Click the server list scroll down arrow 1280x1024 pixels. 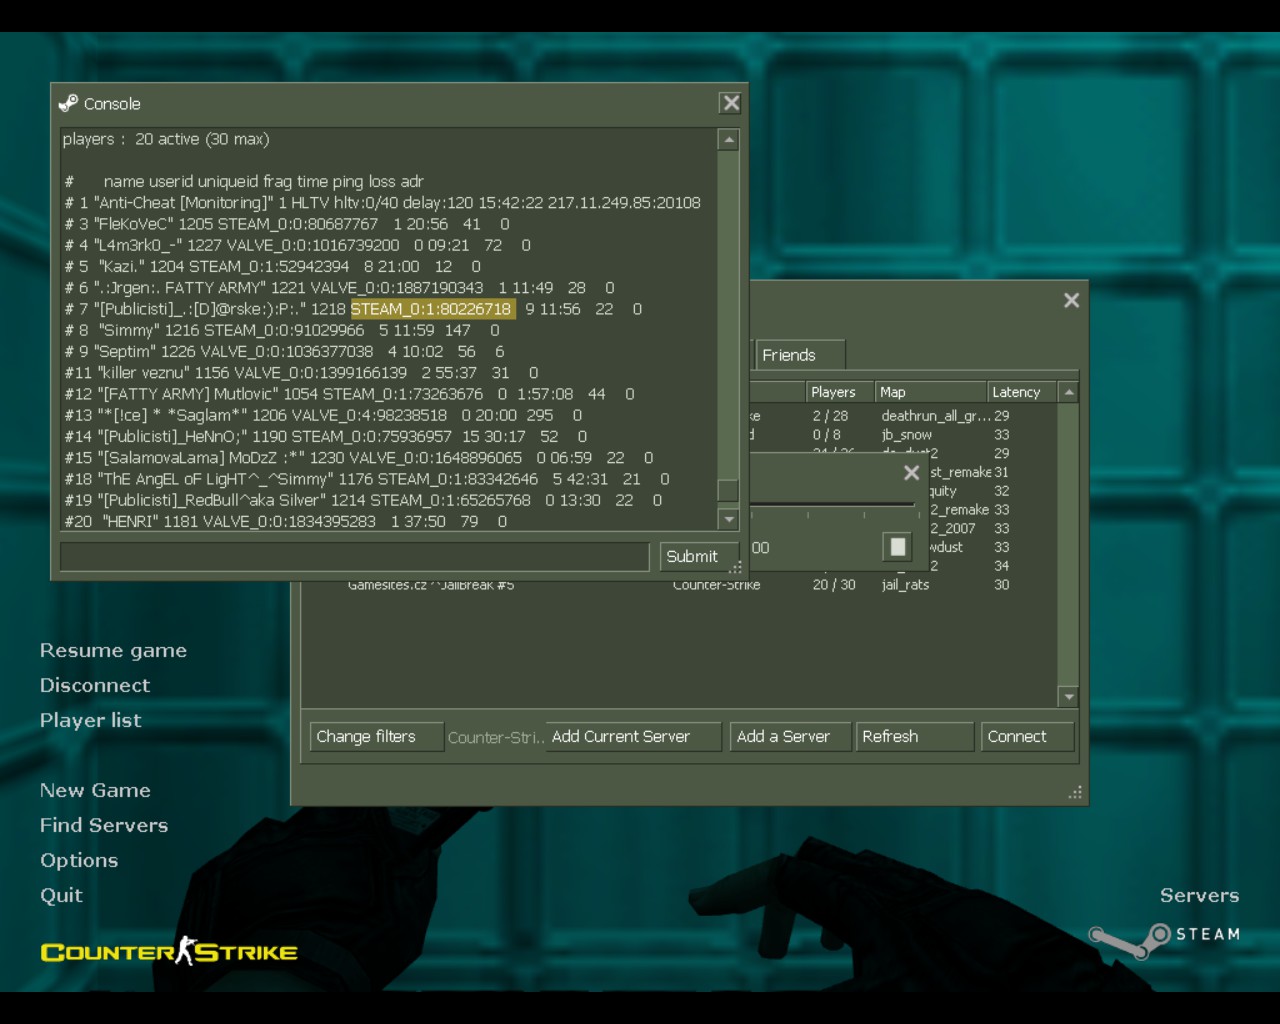click(1069, 696)
